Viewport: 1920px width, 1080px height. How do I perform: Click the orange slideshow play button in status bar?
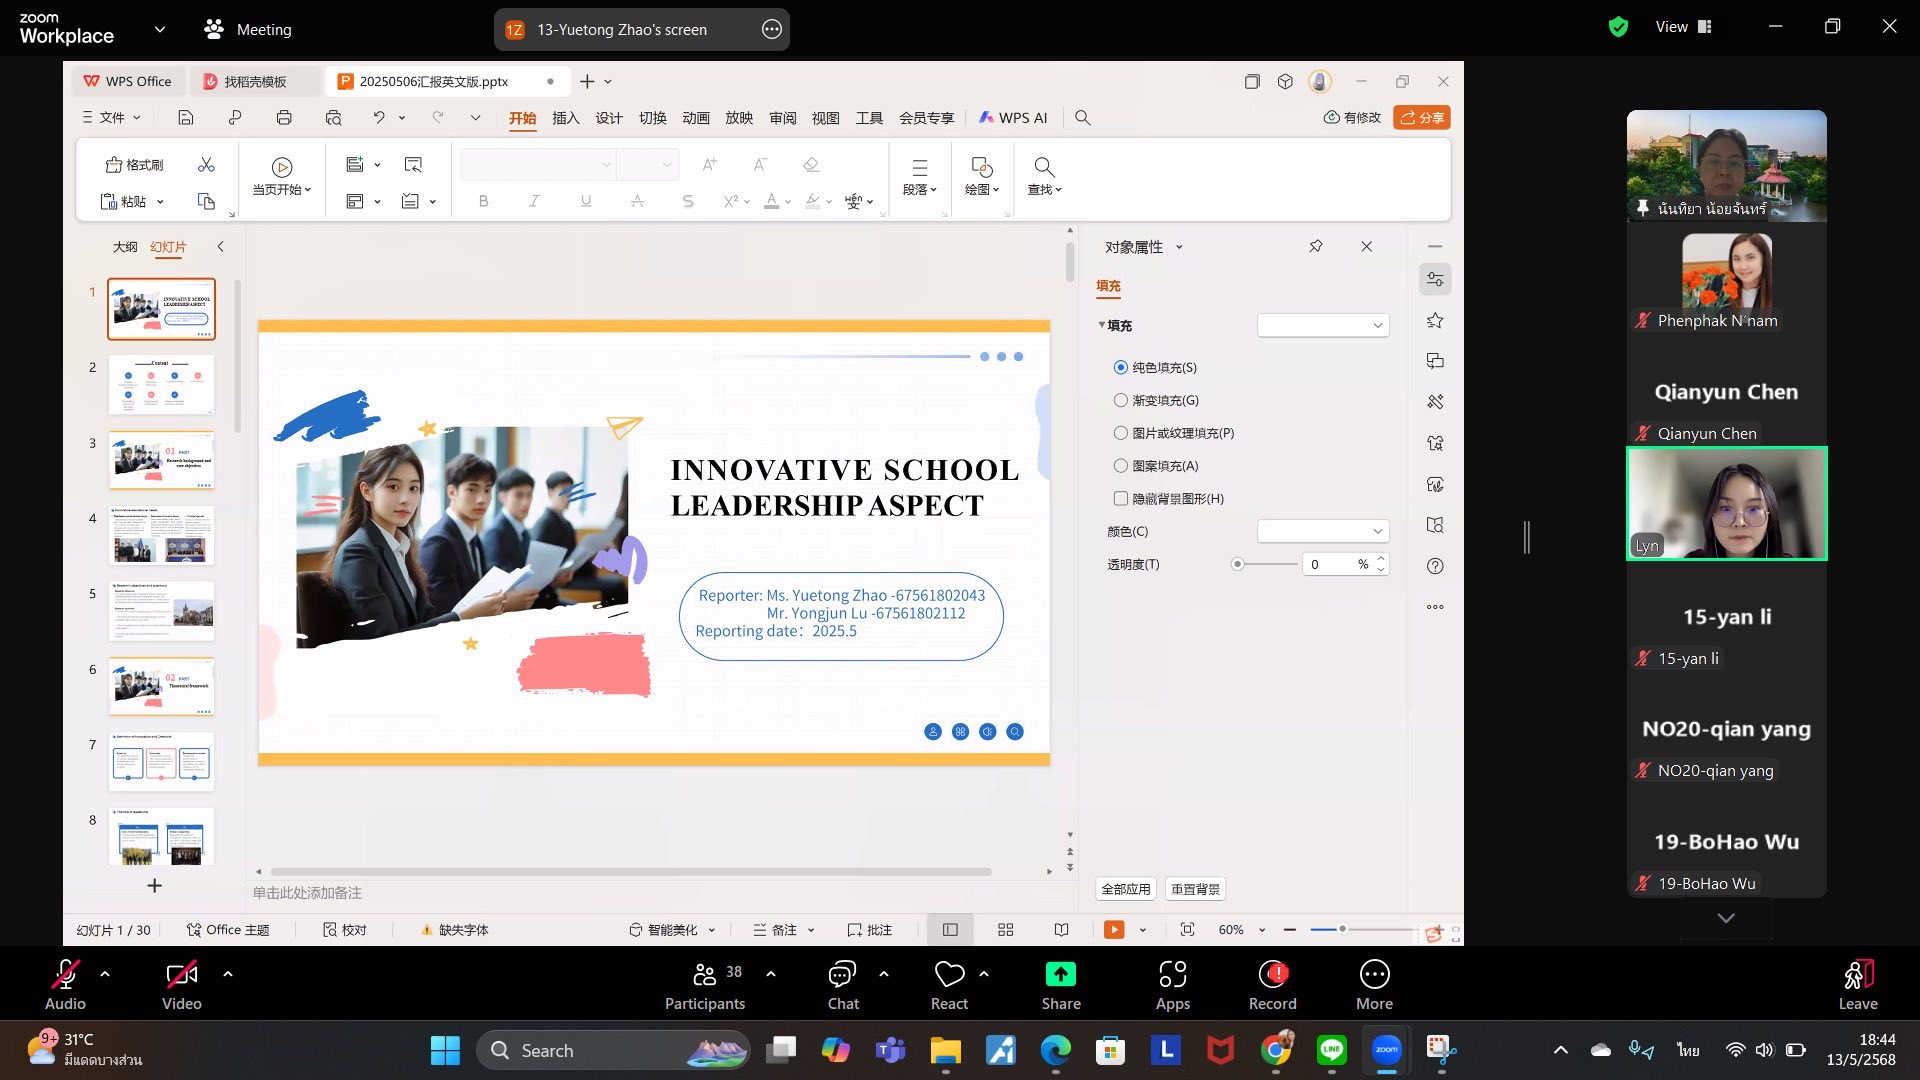click(1114, 930)
